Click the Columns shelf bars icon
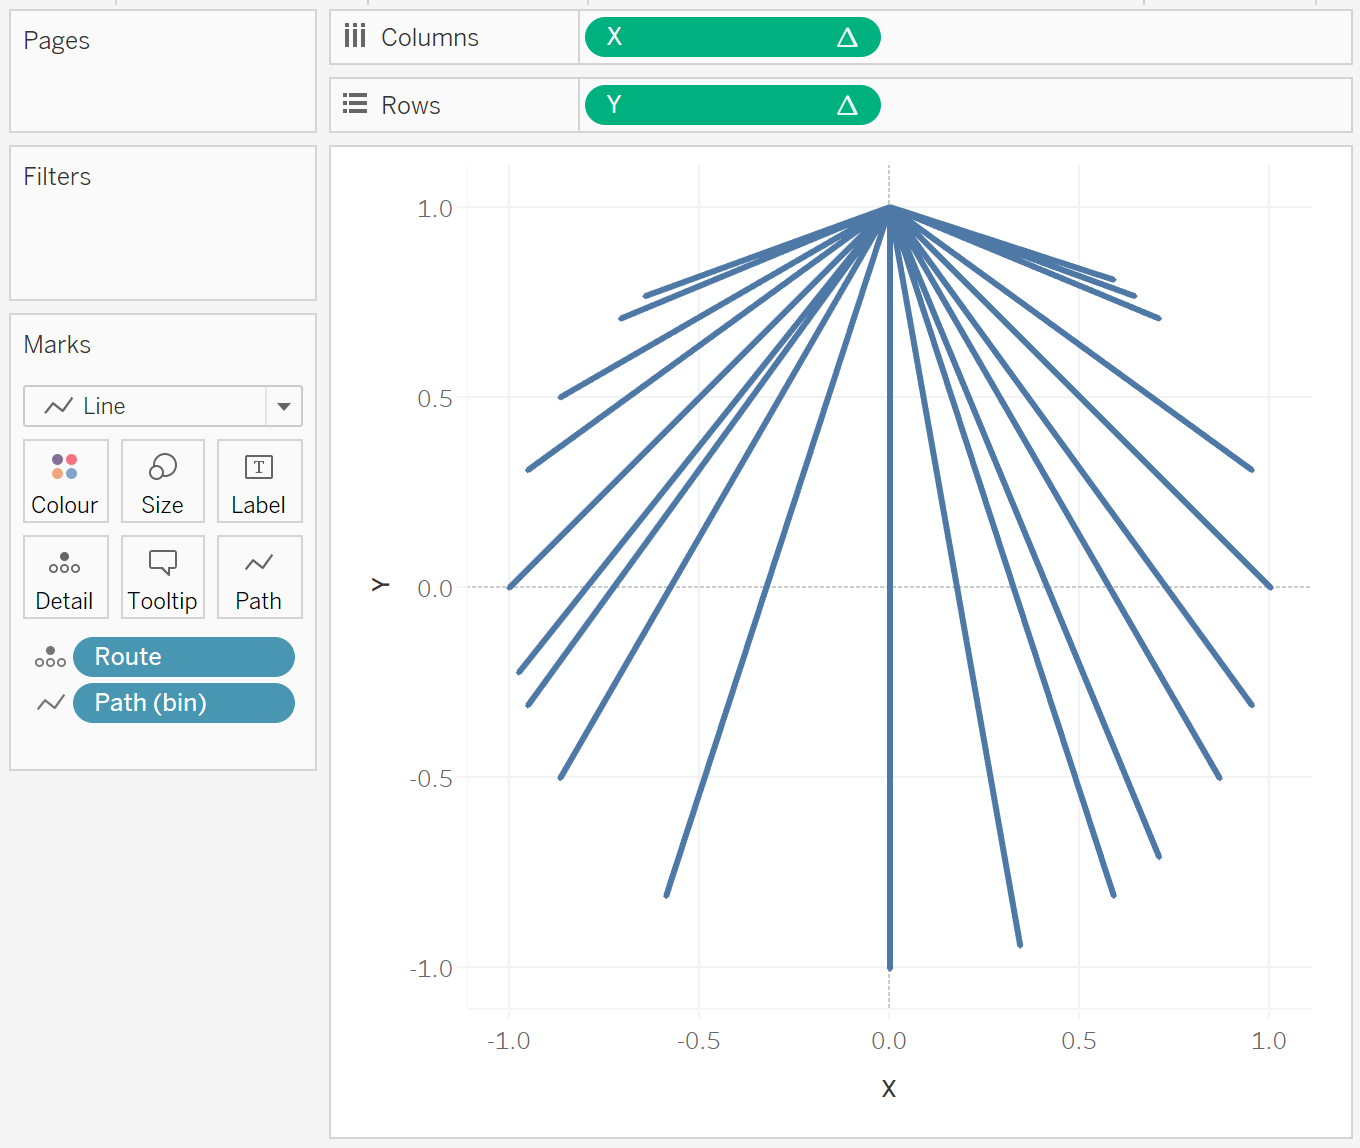This screenshot has height=1148, width=1360. point(355,37)
